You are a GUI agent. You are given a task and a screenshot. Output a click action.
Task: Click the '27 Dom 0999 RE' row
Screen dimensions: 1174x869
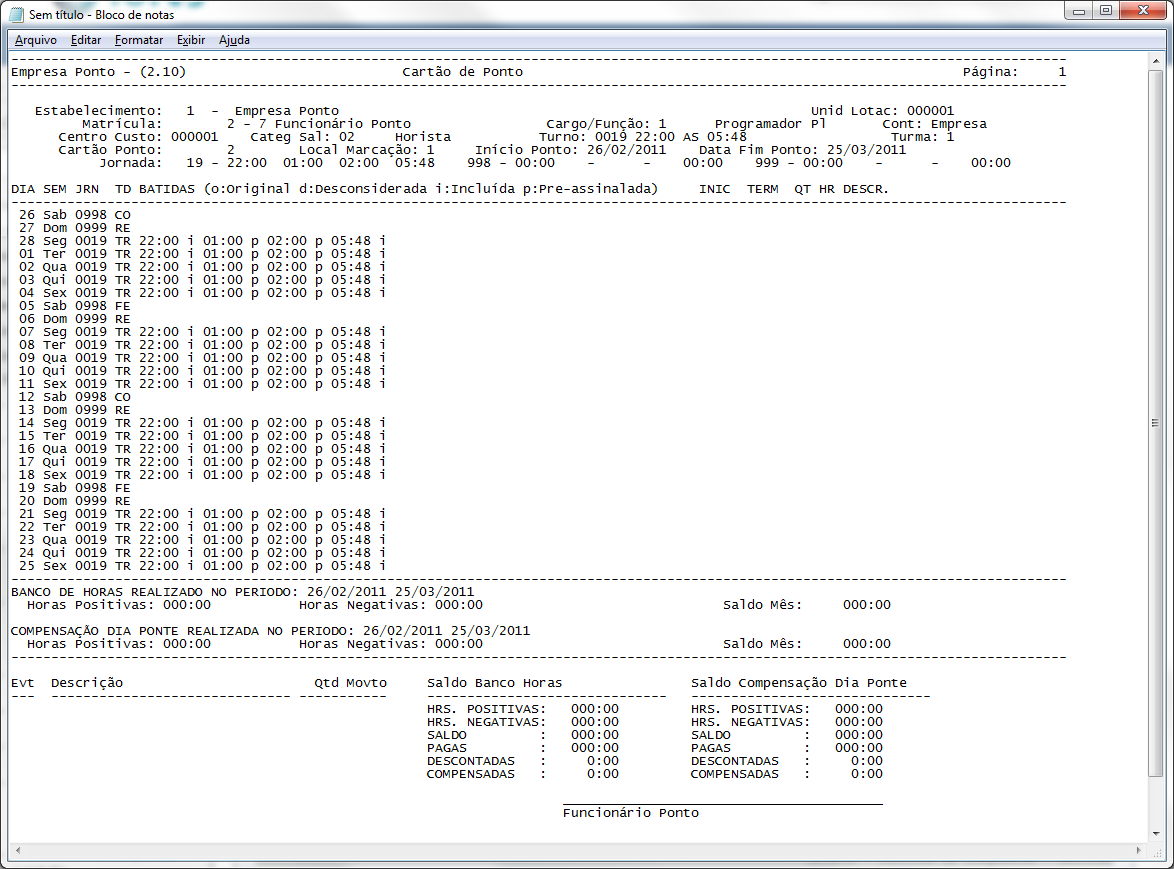(75, 228)
